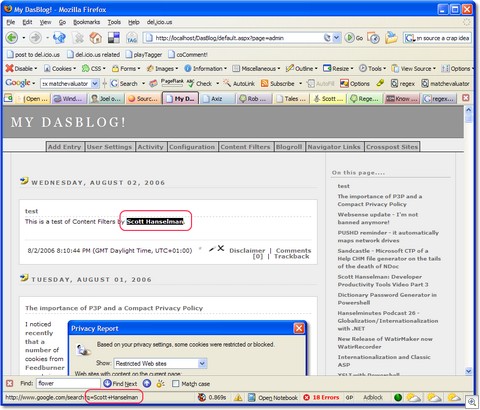
Task: Click the green Go button
Action: click(x=354, y=38)
